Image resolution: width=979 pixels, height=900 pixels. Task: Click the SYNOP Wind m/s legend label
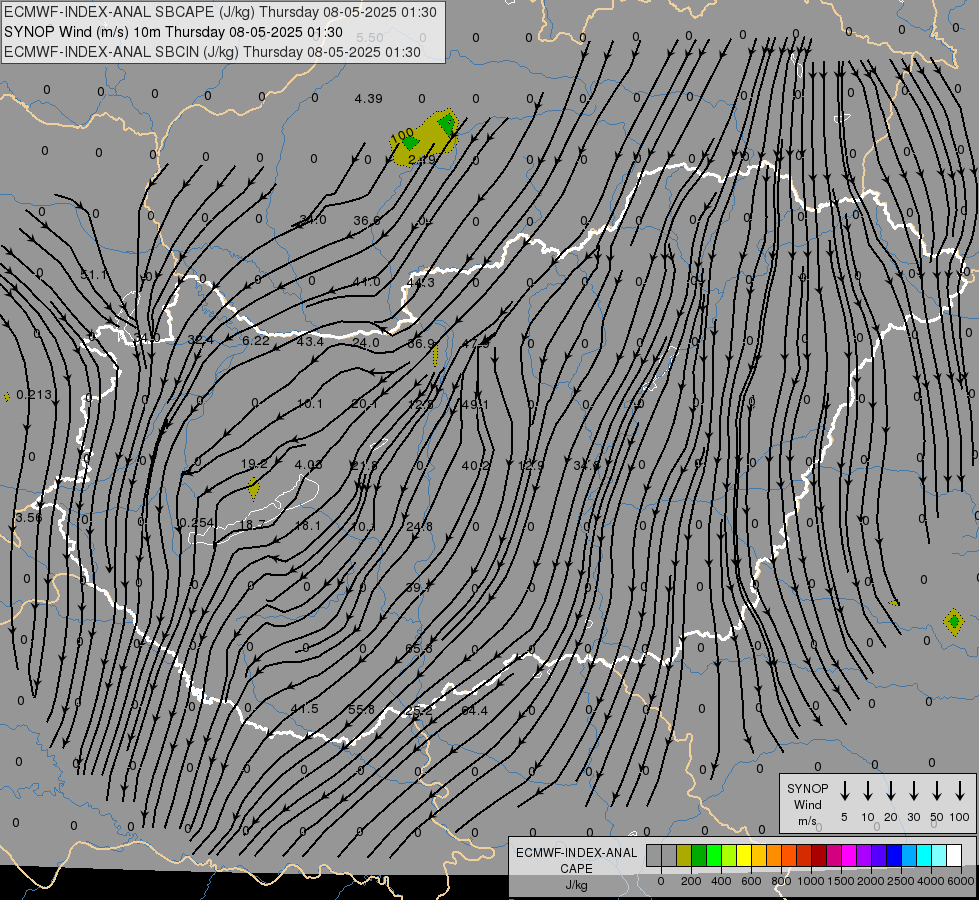[807, 804]
